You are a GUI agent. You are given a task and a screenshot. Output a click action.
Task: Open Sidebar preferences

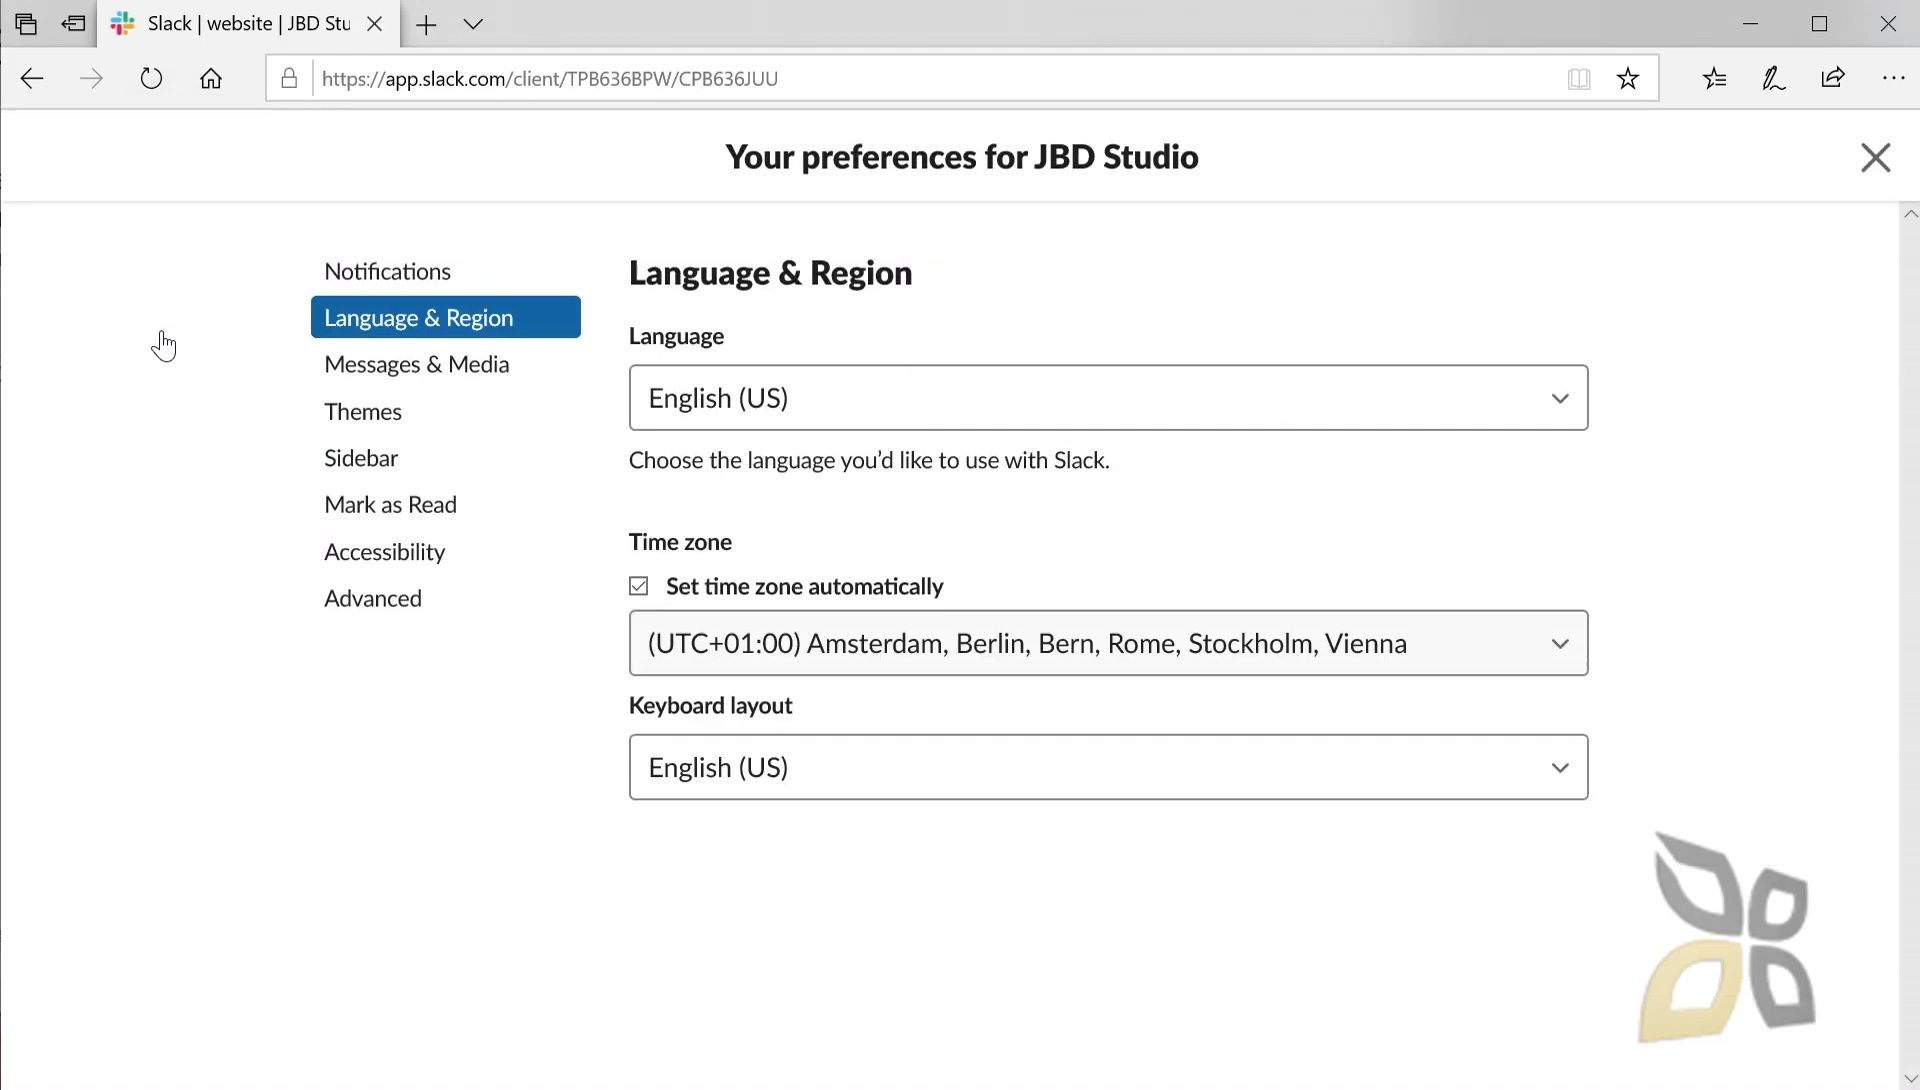(361, 458)
